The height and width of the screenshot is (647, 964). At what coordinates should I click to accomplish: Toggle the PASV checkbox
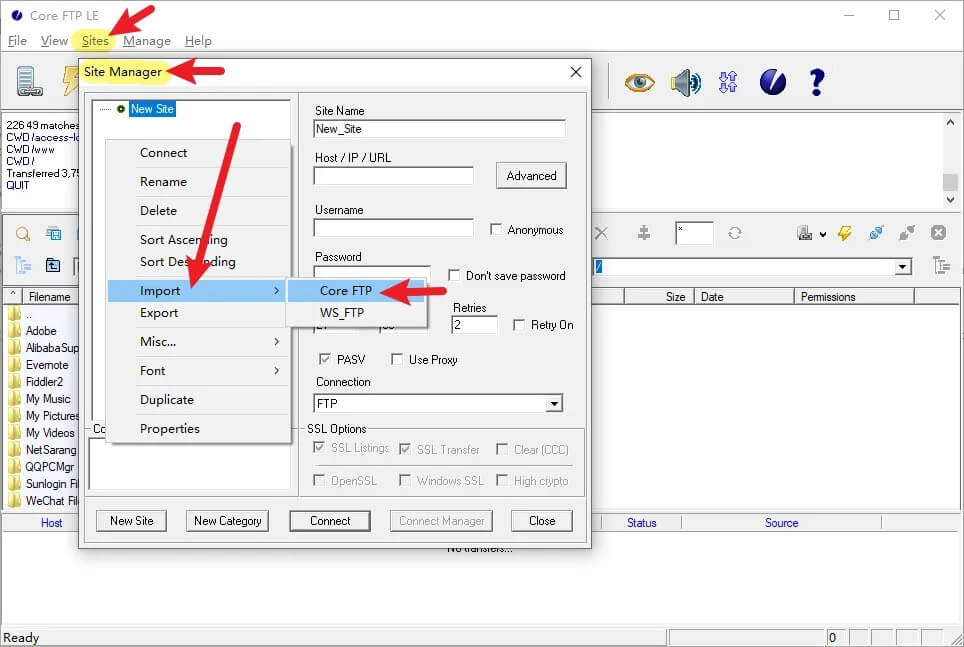point(324,359)
